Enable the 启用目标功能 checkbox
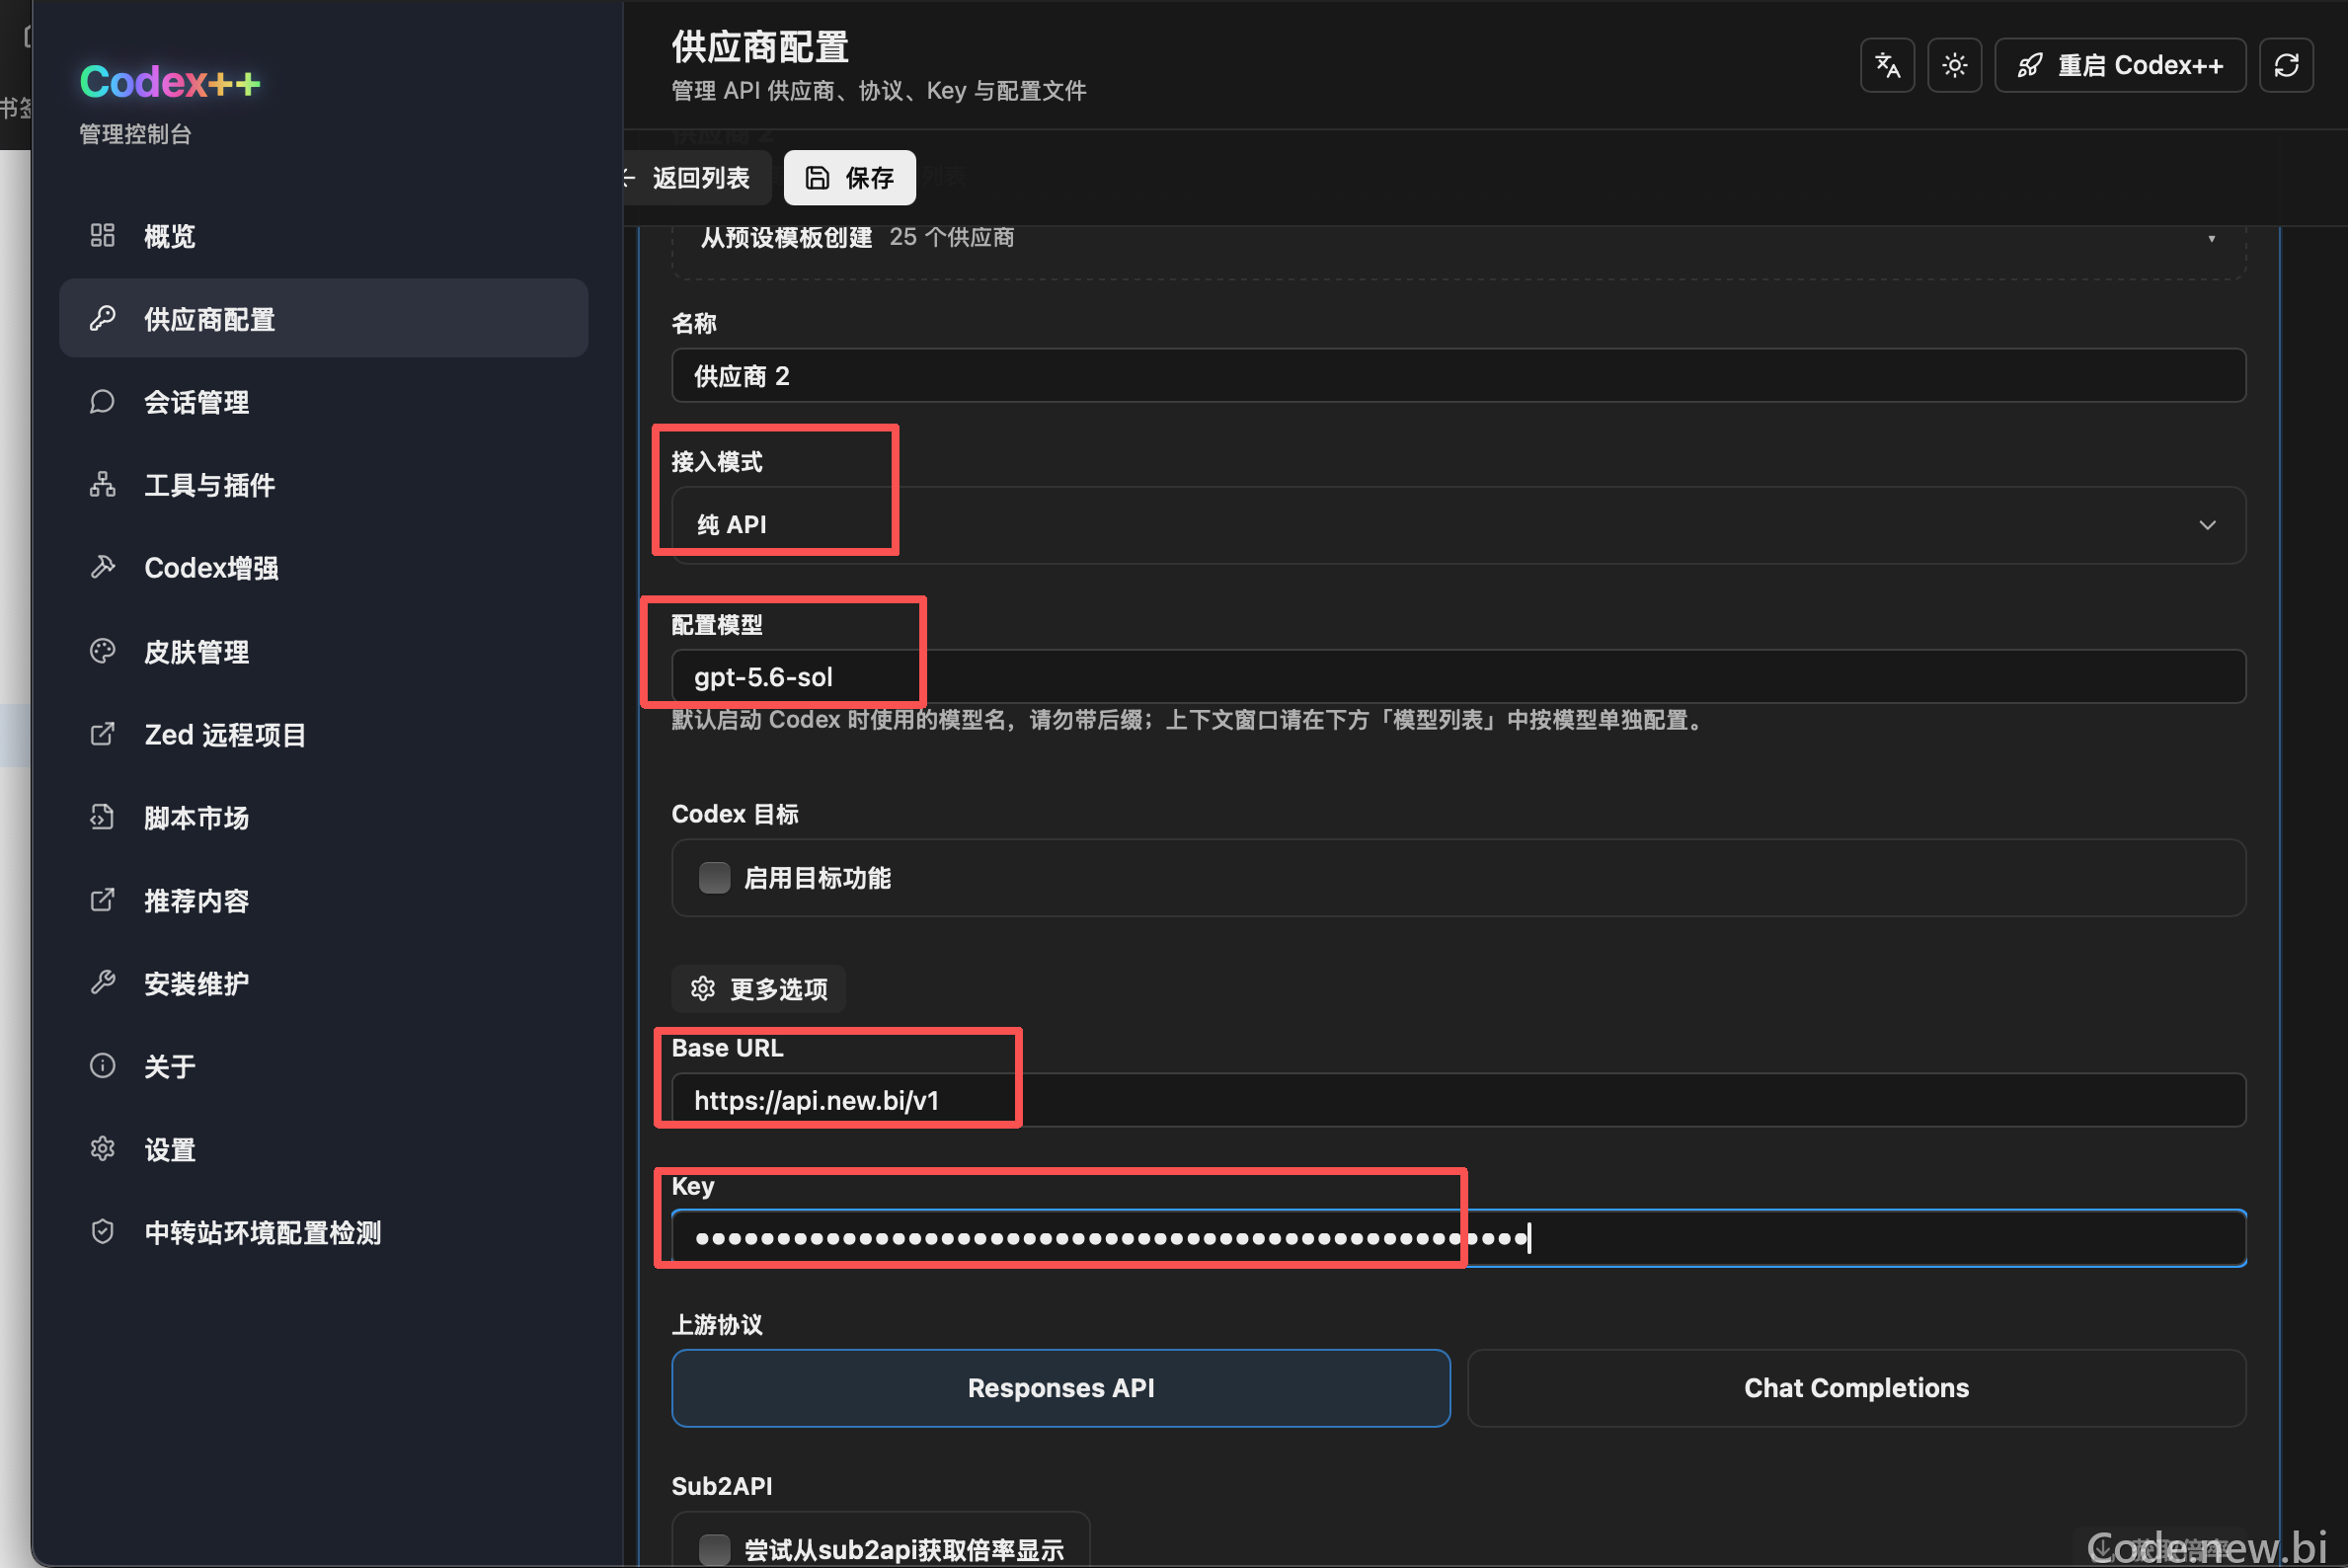The width and height of the screenshot is (2348, 1568). 714,878
